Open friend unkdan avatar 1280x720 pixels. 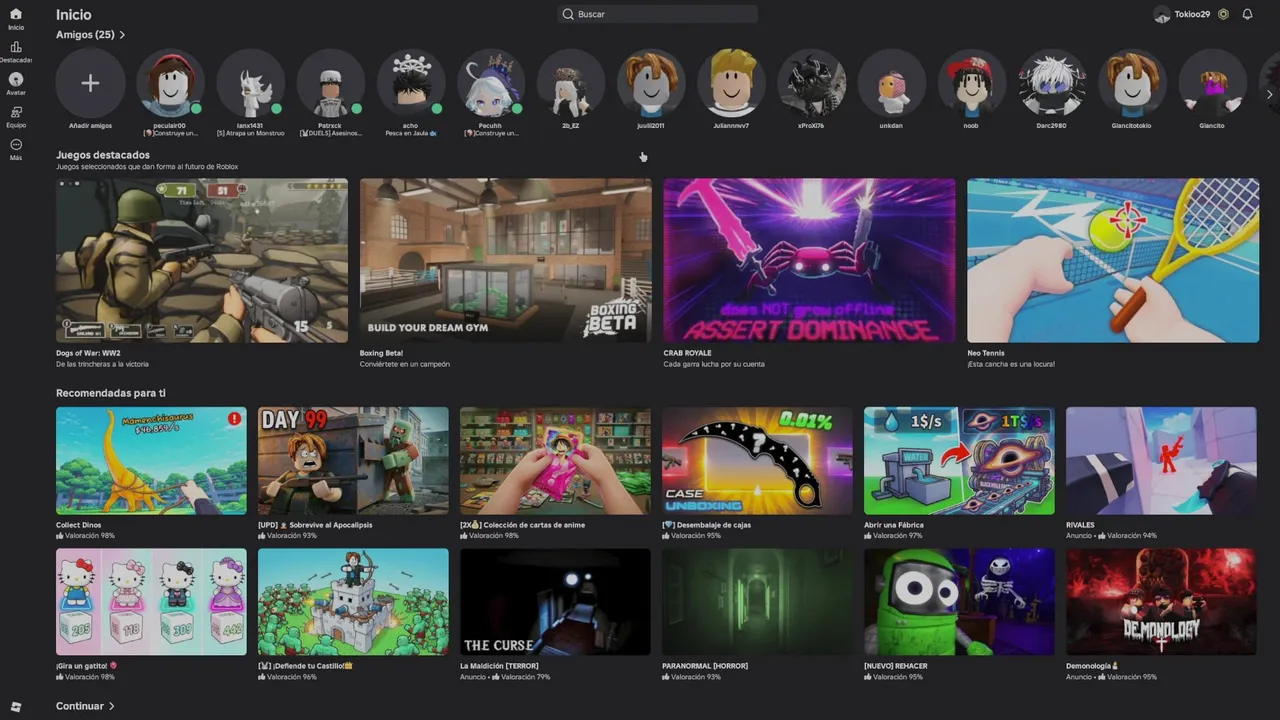(x=891, y=83)
